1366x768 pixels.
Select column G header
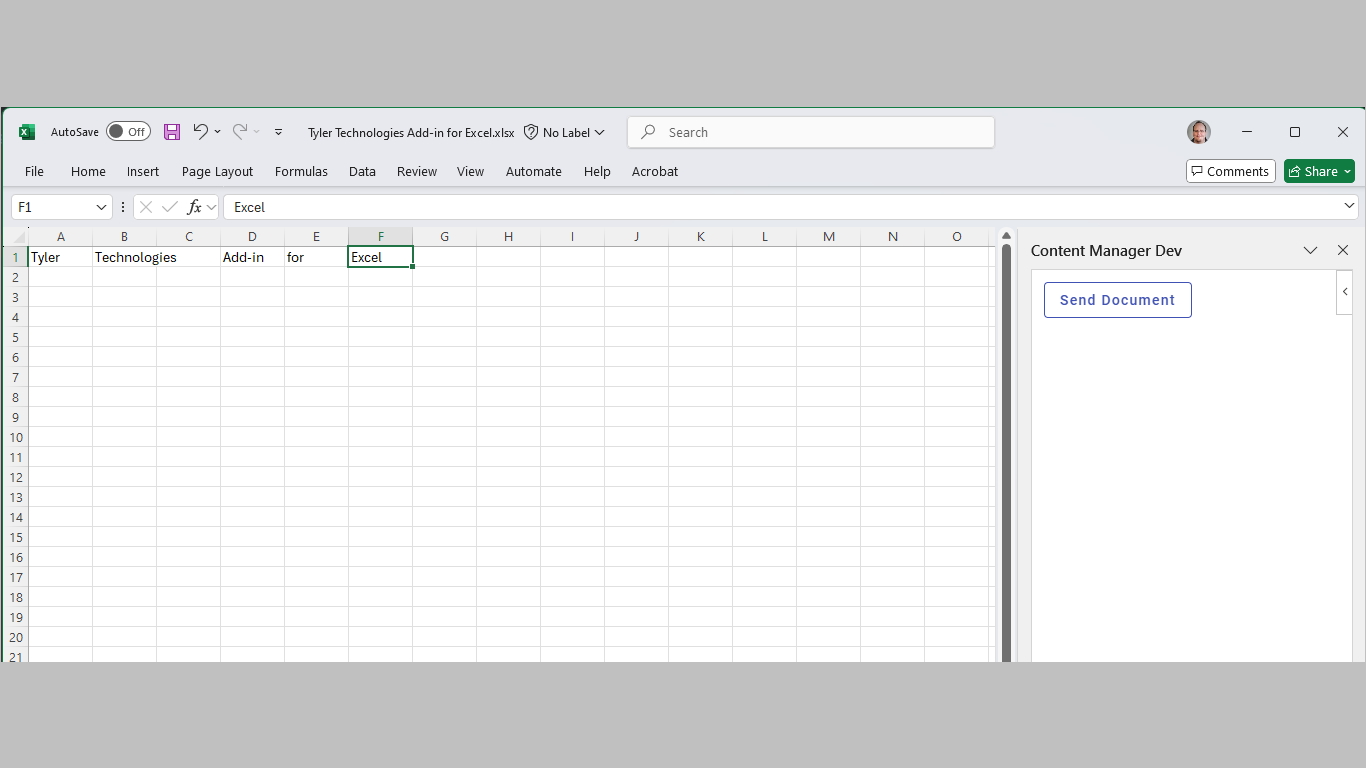click(444, 237)
